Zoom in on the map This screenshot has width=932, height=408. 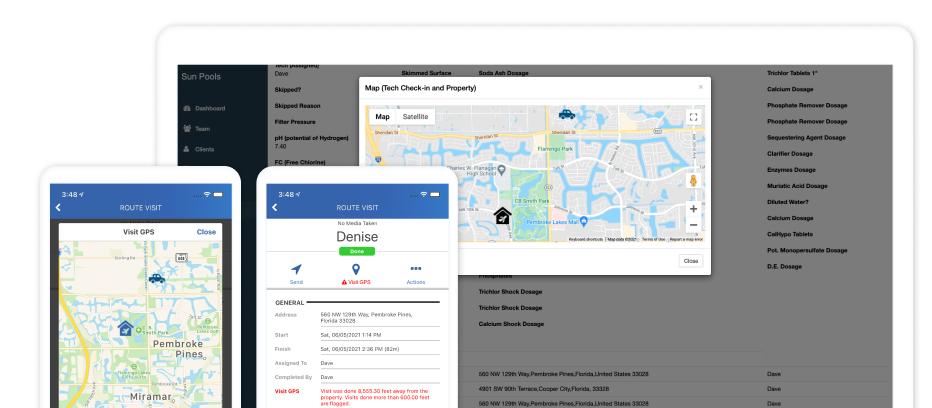coord(693,209)
